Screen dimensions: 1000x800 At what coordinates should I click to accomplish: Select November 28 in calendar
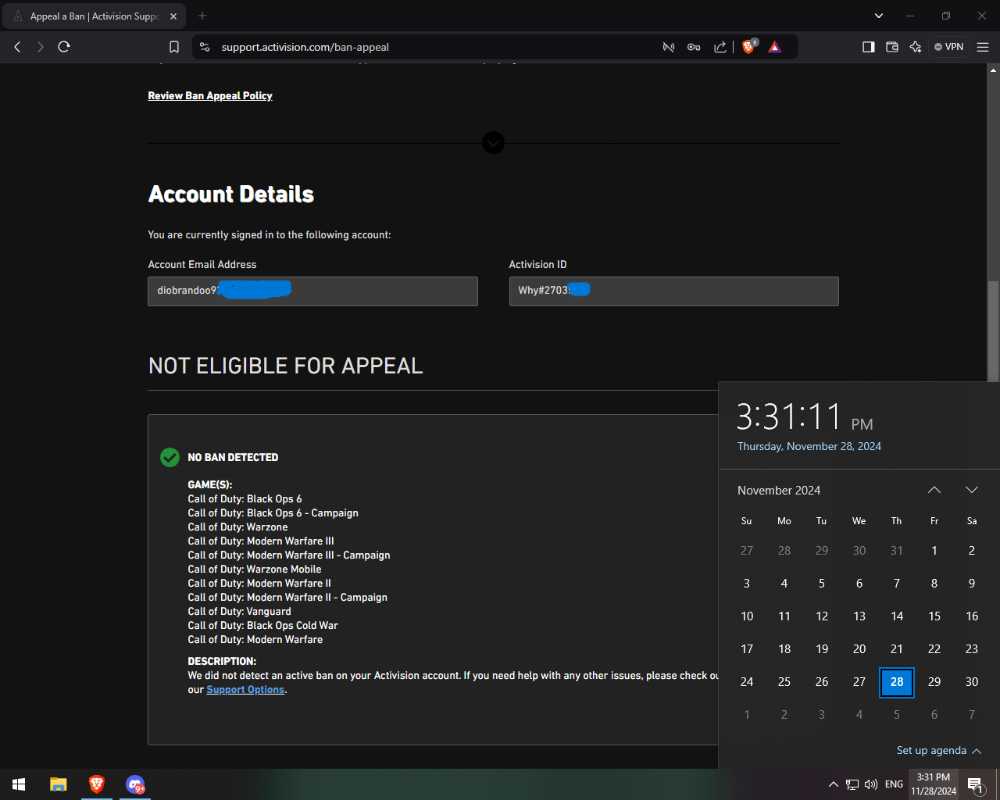896,682
